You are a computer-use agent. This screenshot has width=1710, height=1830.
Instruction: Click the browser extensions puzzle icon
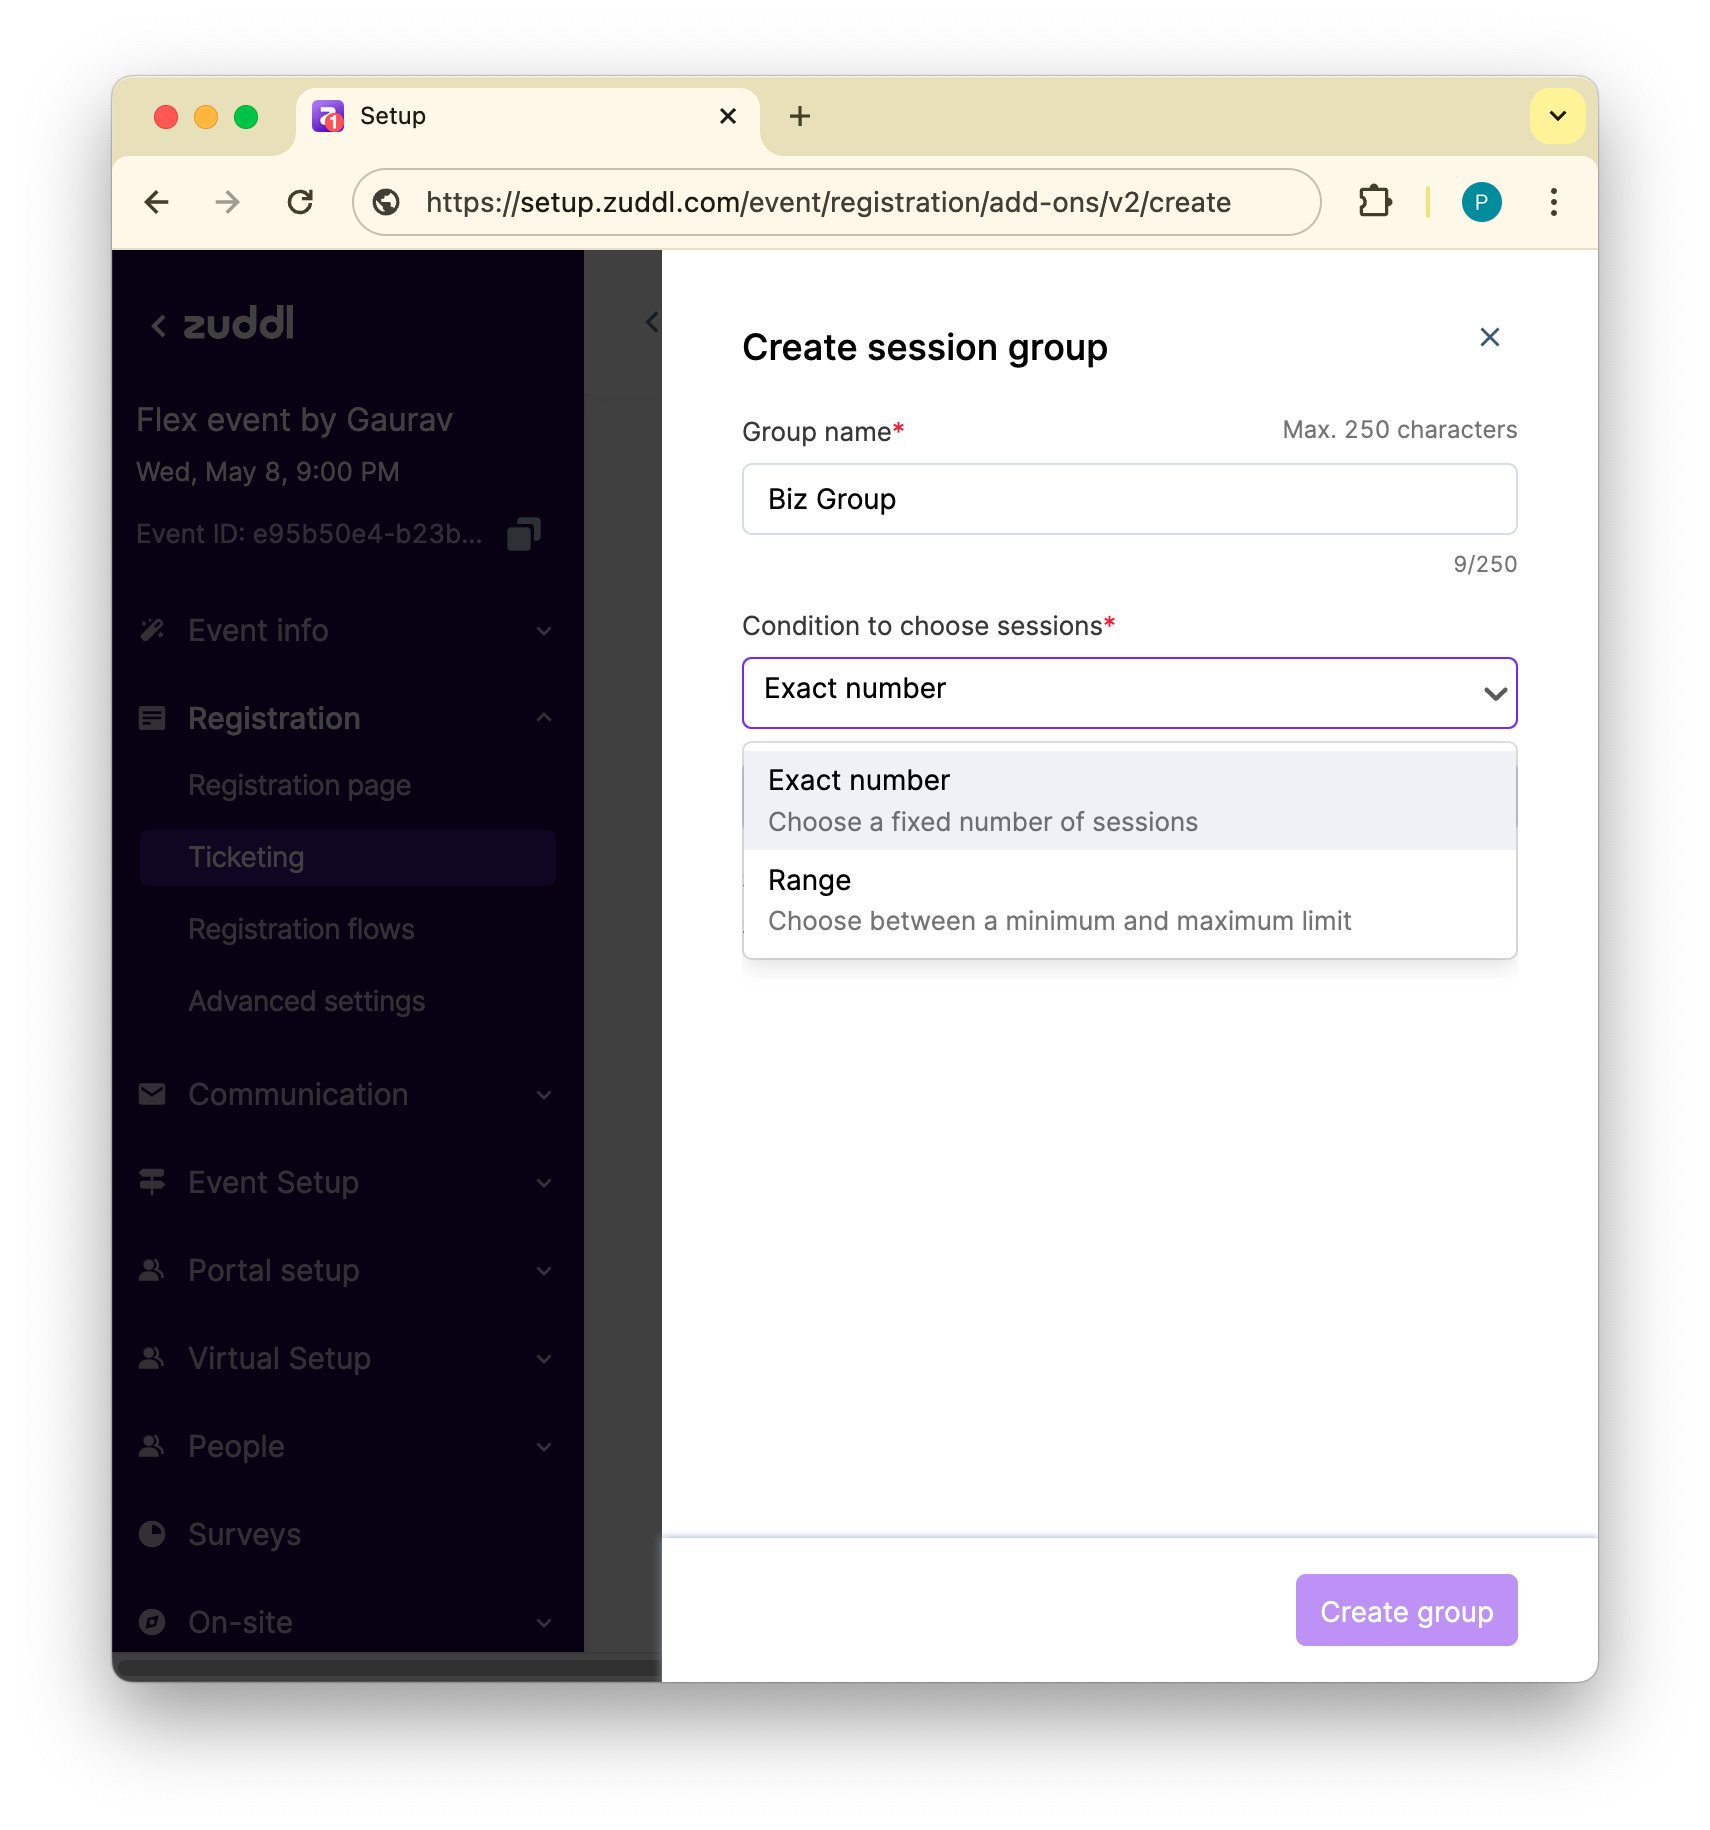[1375, 202]
